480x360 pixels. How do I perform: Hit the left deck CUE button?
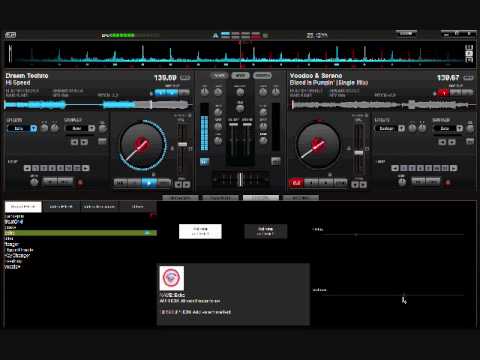(x=120, y=183)
